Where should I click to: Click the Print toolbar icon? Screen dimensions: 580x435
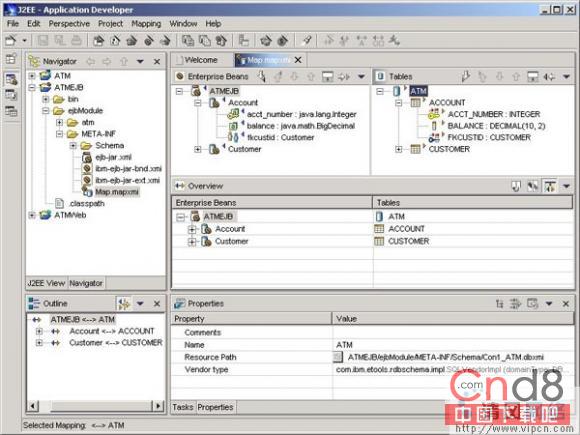pos(76,40)
